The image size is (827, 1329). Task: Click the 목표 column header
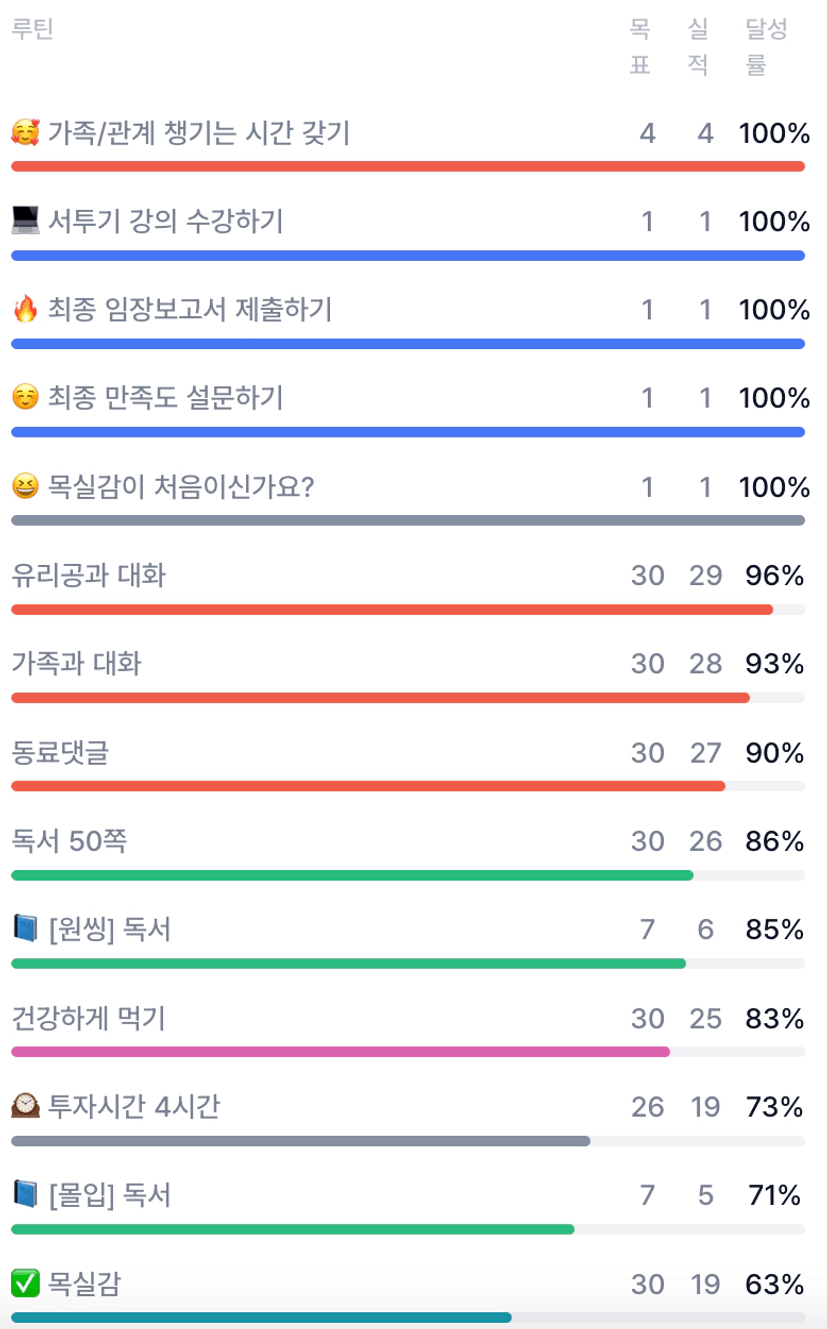tap(640, 47)
